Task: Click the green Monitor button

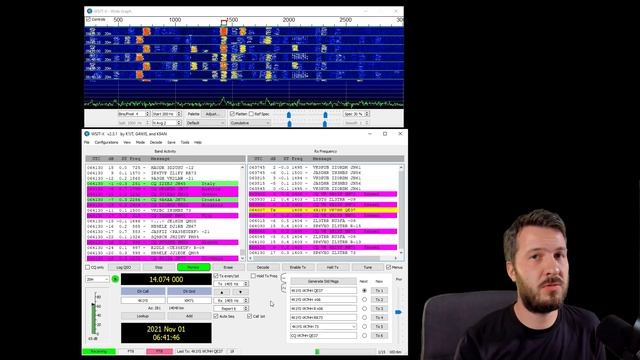Action: [x=193, y=267]
